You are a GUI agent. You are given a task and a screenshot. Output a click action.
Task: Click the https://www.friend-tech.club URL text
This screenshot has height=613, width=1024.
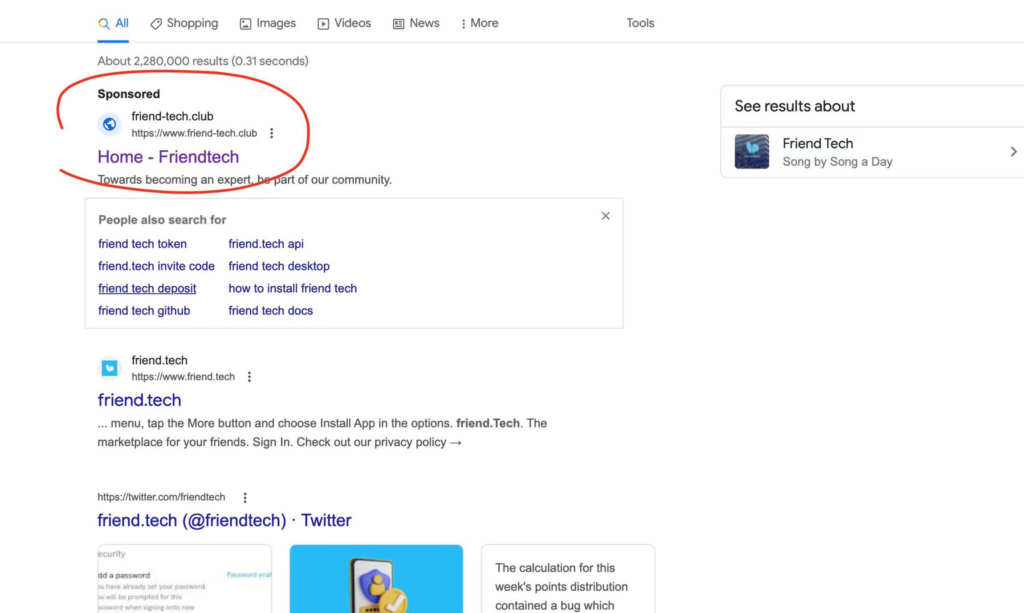point(194,133)
